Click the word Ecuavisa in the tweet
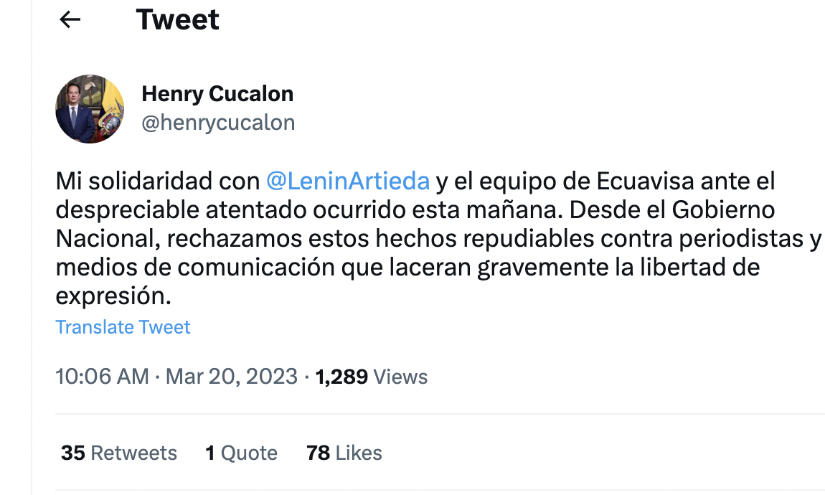 656,182
